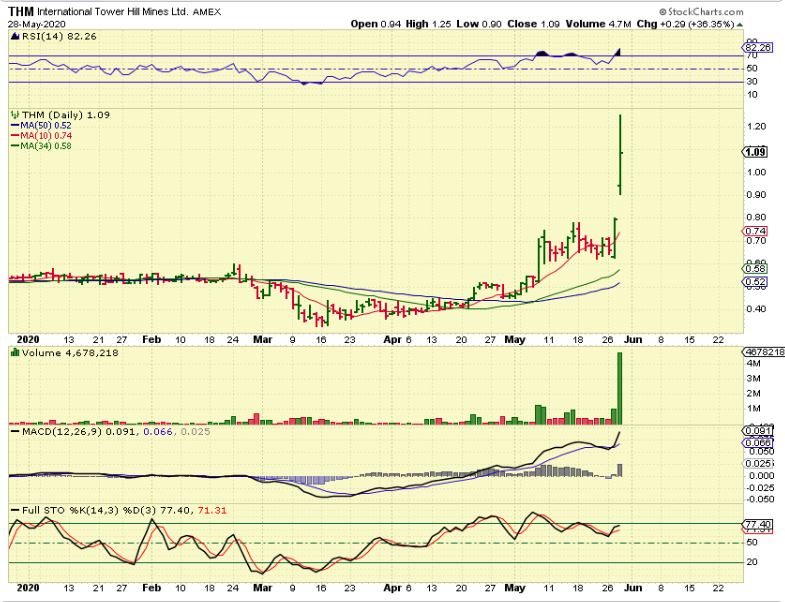This screenshot has width=785, height=602.
Task: Click the THM ticker symbol in the header
Action: pyautogui.click(x=21, y=12)
